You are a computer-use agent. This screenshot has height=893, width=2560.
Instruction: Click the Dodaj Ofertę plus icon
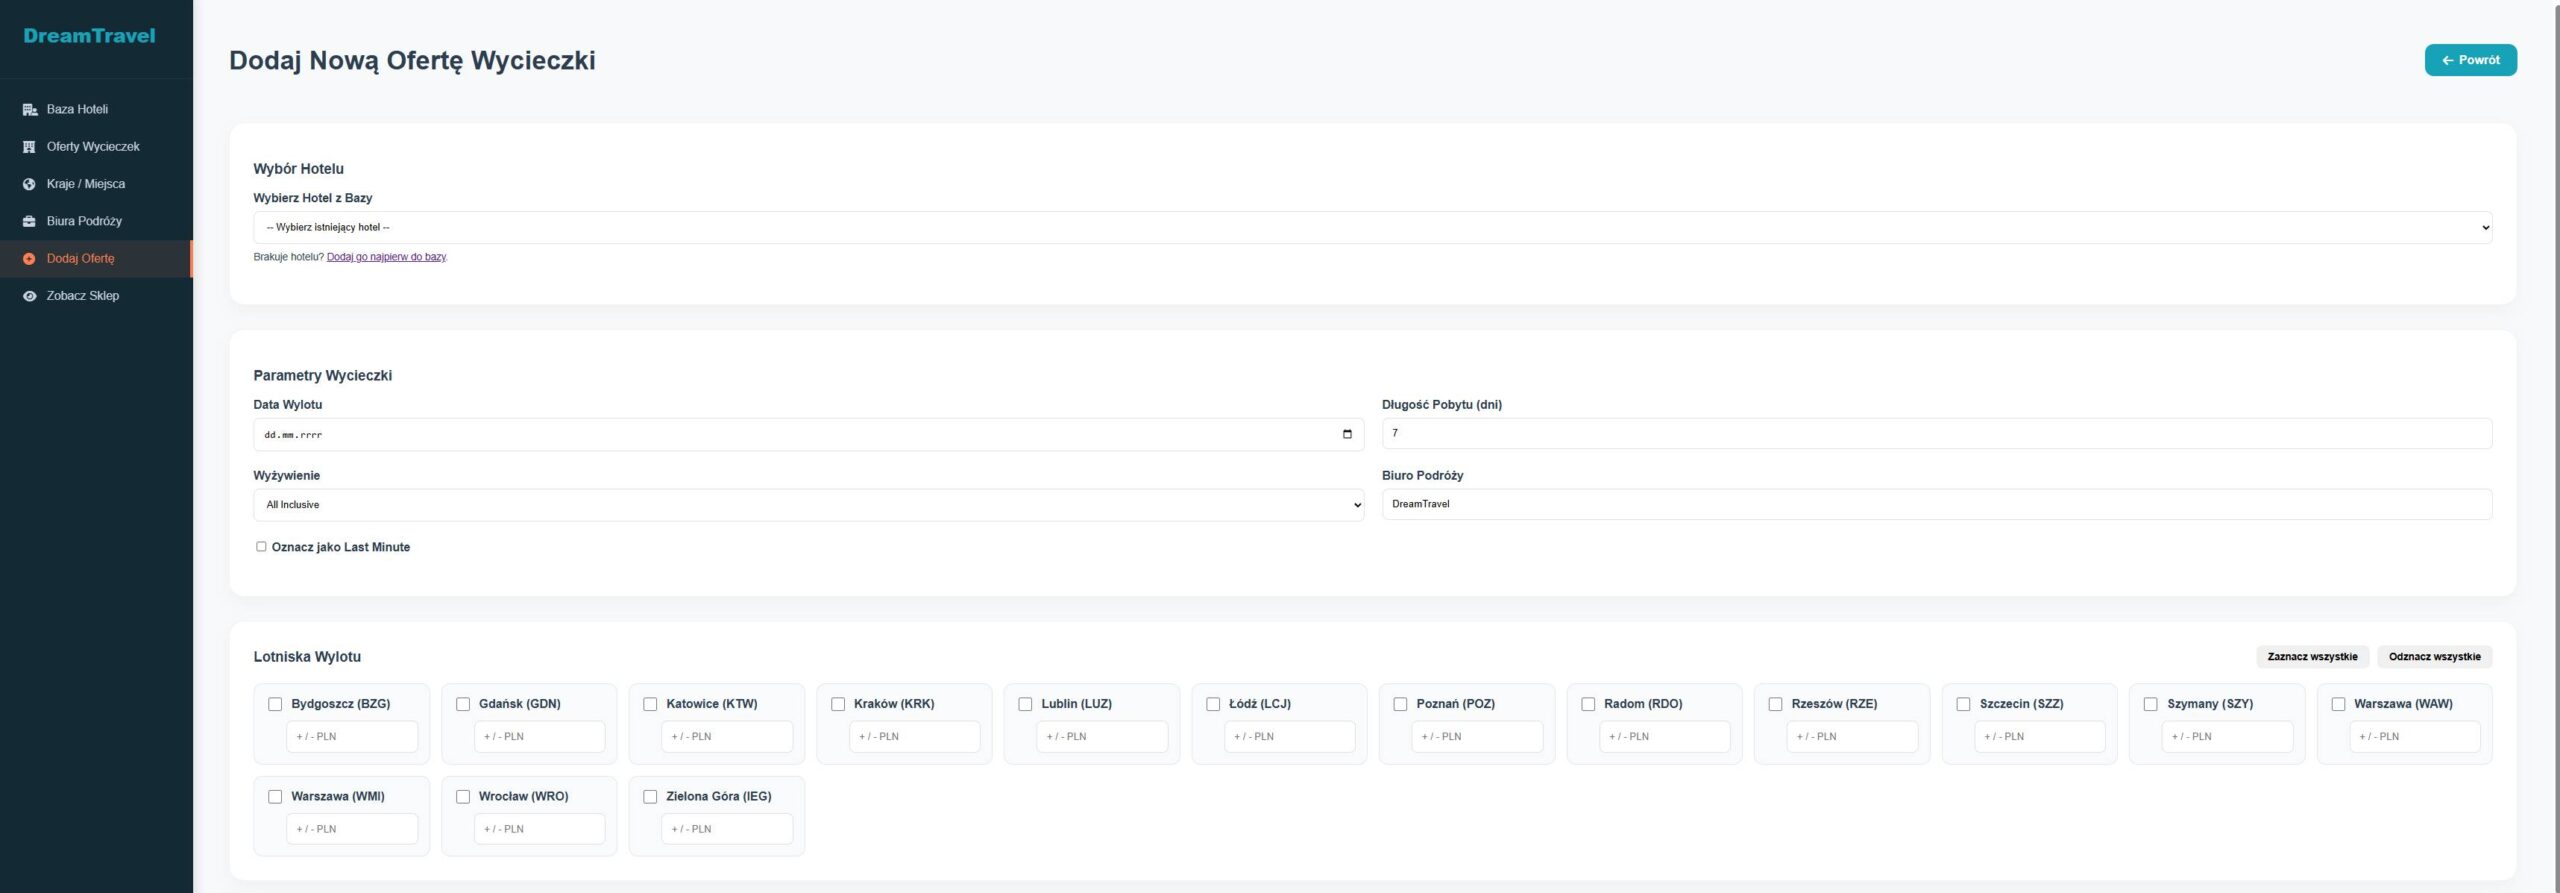(29, 259)
